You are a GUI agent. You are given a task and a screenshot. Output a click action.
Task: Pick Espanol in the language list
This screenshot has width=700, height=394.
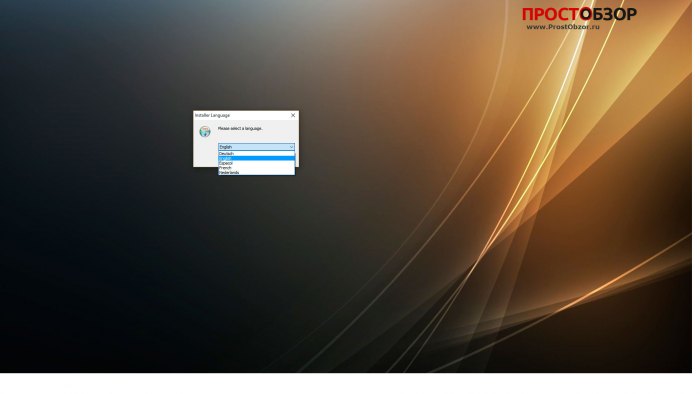tap(256, 163)
